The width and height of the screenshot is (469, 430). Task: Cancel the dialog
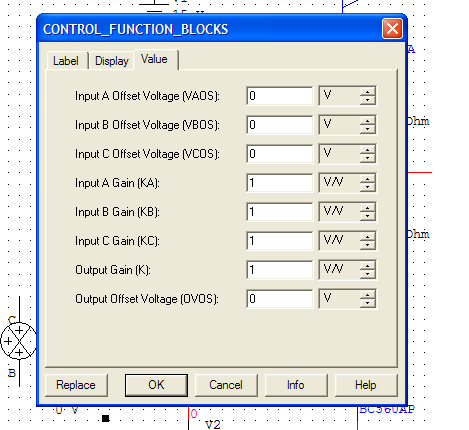coord(226,385)
